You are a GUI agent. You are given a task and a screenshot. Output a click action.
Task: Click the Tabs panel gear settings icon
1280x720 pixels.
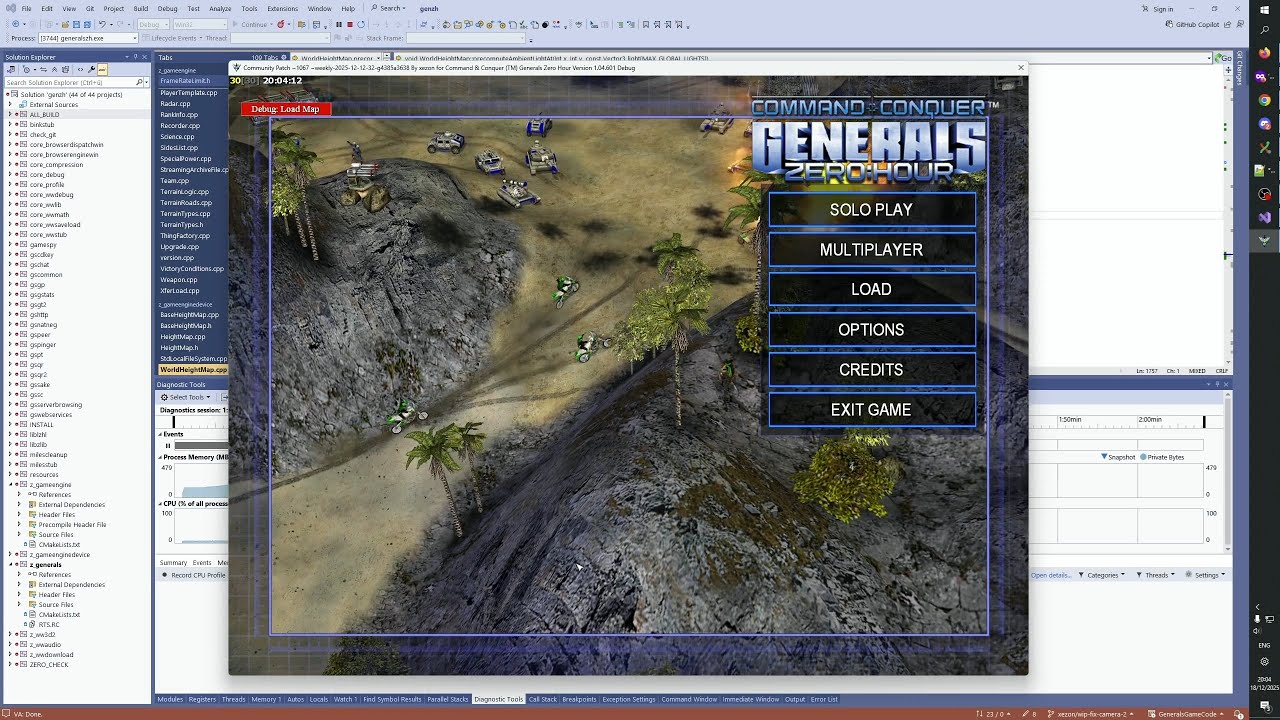point(284,57)
